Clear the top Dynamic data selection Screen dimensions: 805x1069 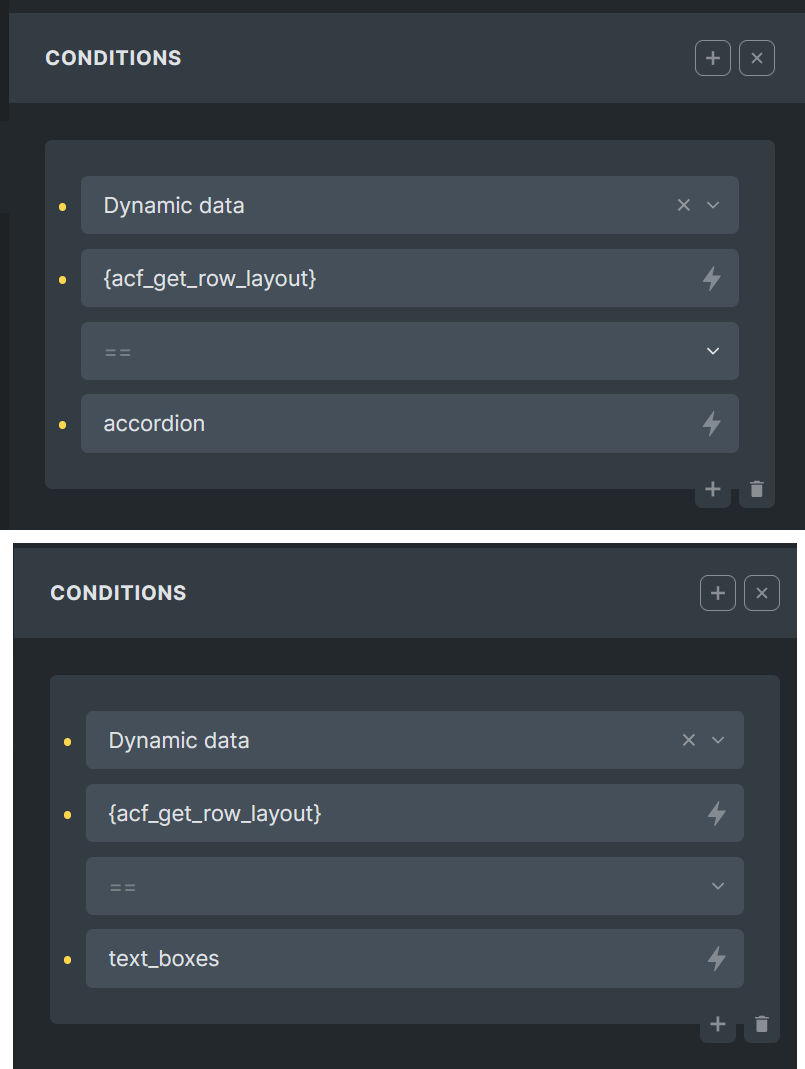pyautogui.click(x=684, y=205)
